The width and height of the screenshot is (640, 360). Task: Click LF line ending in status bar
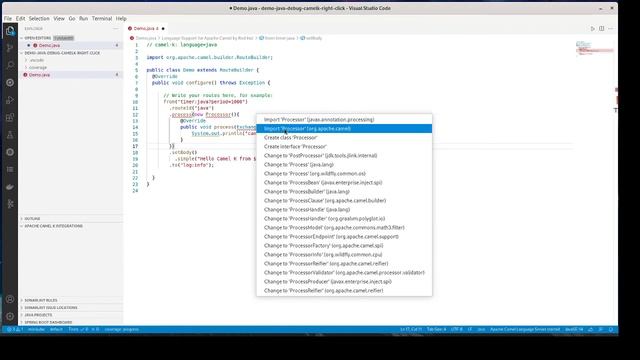tap(470, 329)
